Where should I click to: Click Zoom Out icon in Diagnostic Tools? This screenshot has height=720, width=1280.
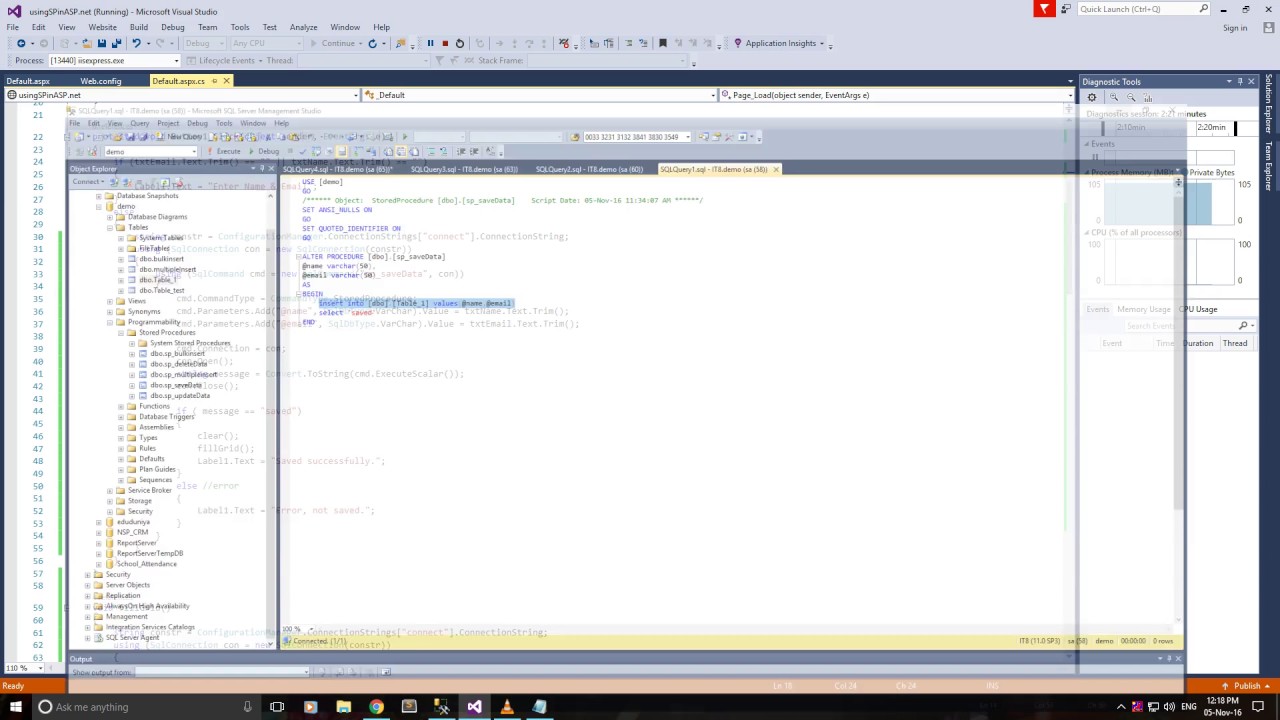tap(1131, 98)
